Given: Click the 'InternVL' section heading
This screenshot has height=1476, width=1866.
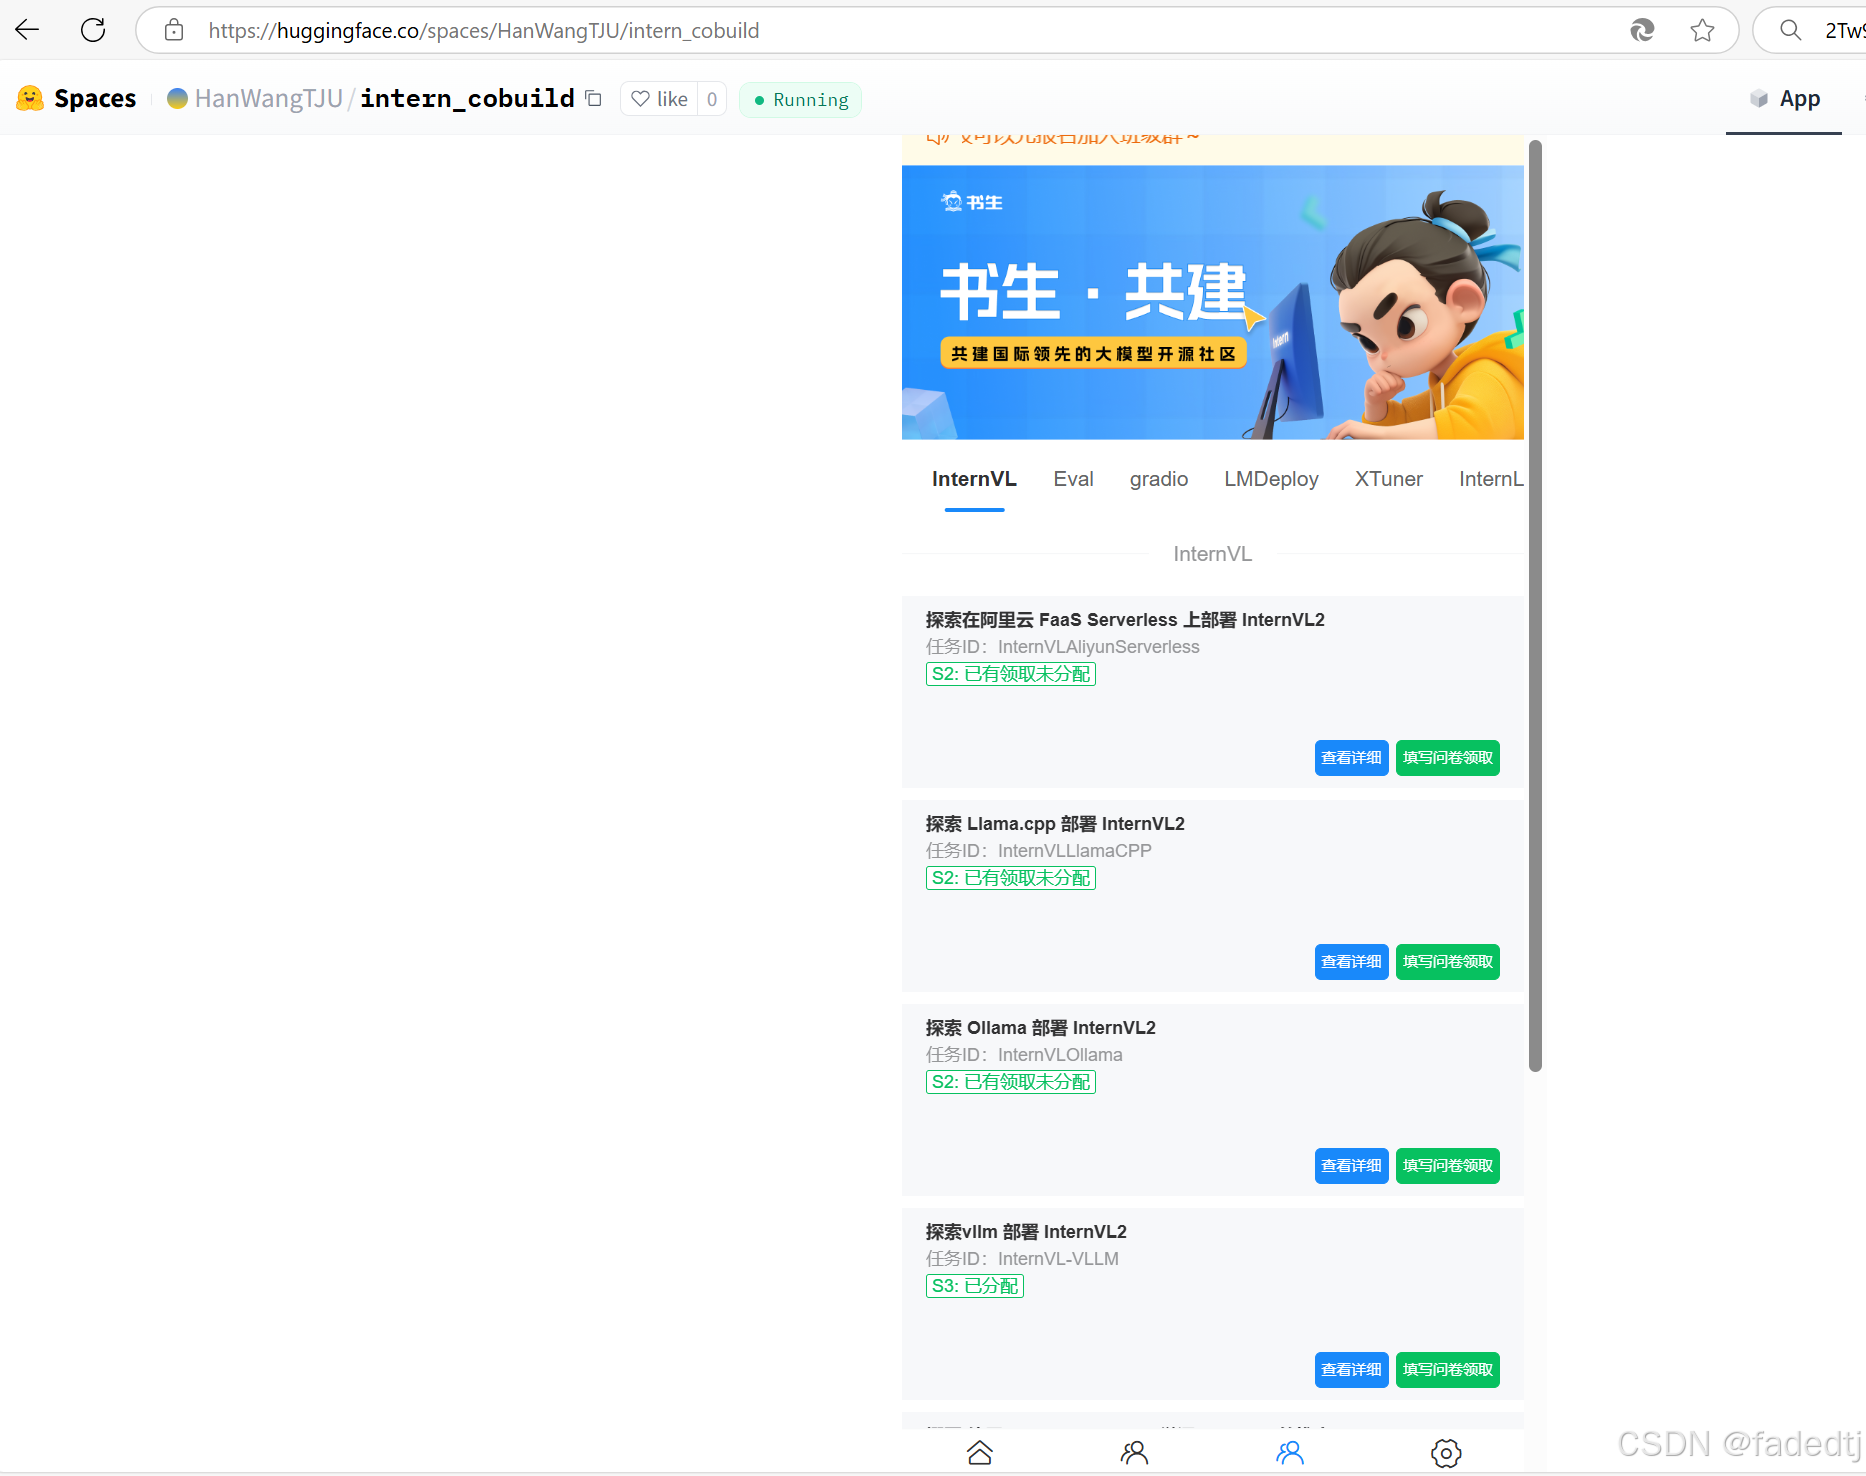Looking at the screenshot, I should point(1212,554).
